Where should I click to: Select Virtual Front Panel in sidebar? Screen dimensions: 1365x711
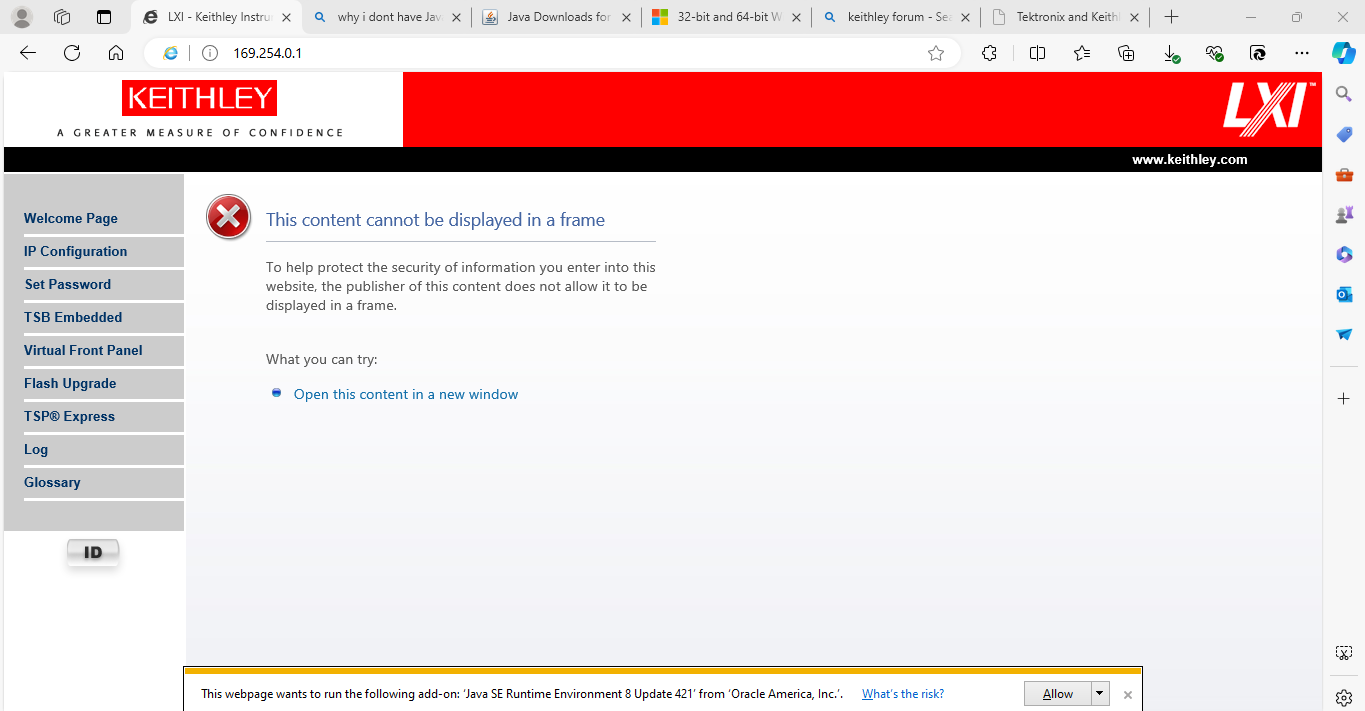[83, 350]
